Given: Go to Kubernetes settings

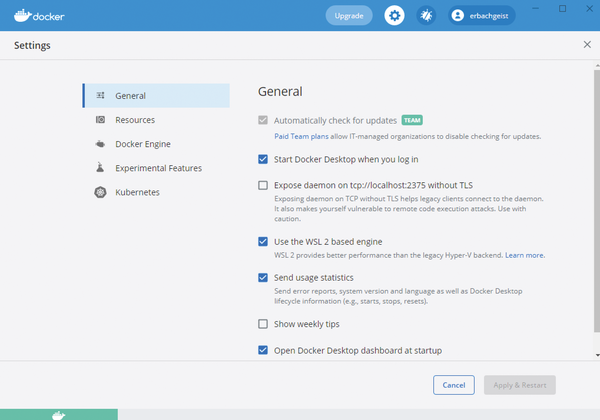Looking at the screenshot, I should tap(156, 192).
